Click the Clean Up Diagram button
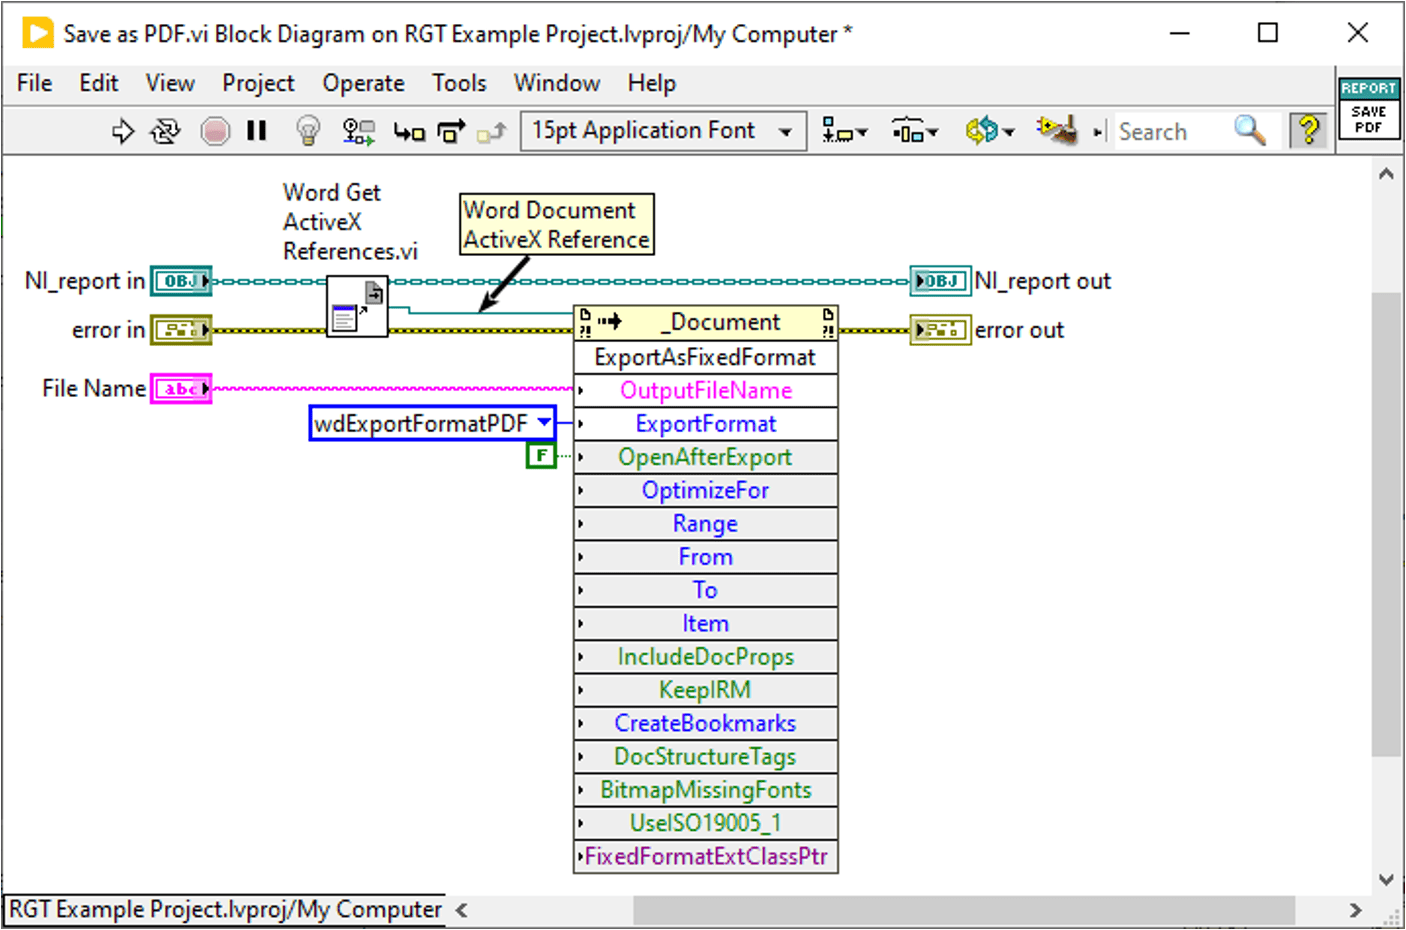Screen dimensions: 1406x930 tap(1057, 130)
